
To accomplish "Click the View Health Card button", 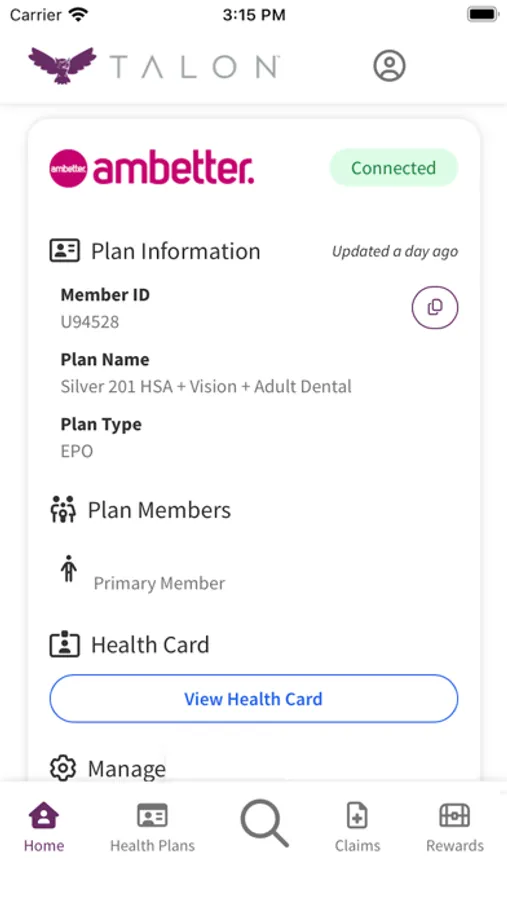I will (254, 699).
